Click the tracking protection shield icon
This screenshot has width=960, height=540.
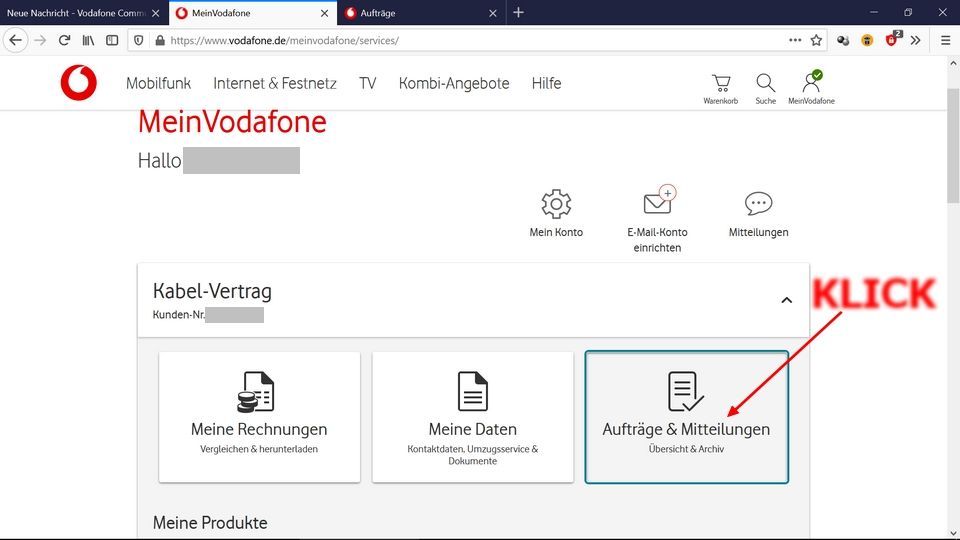pyautogui.click(x=139, y=40)
